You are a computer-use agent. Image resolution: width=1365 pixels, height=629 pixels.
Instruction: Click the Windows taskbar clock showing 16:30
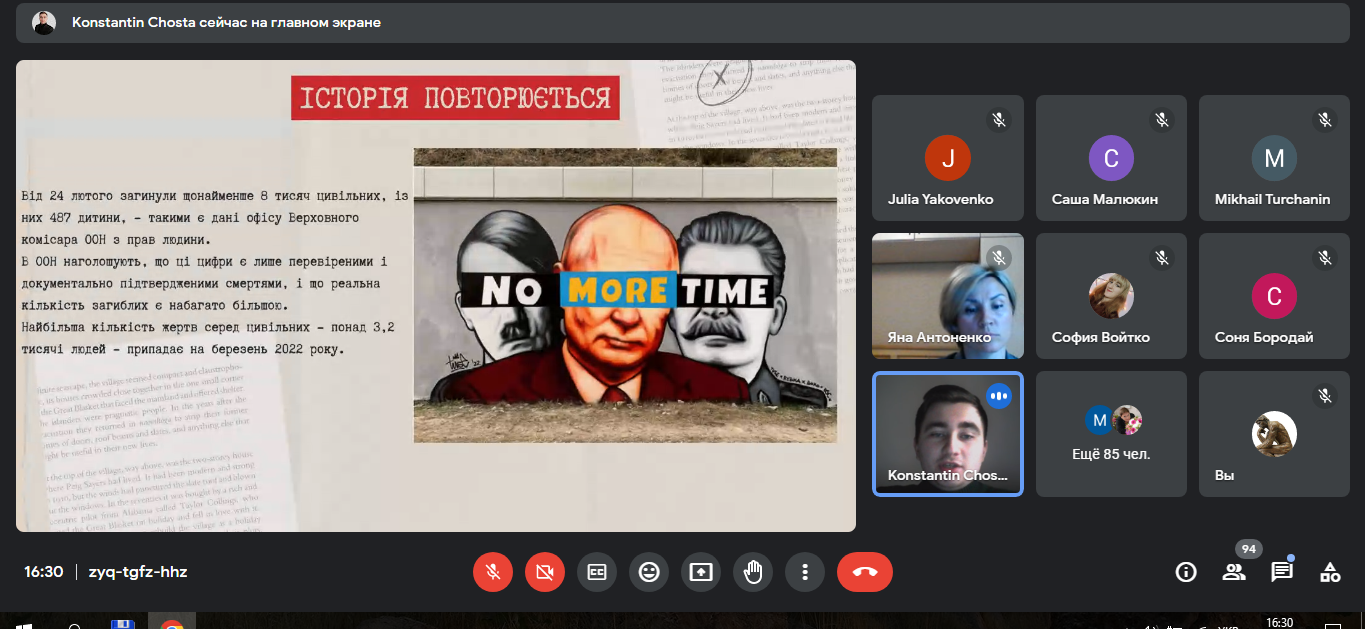pyautogui.click(x=1280, y=623)
